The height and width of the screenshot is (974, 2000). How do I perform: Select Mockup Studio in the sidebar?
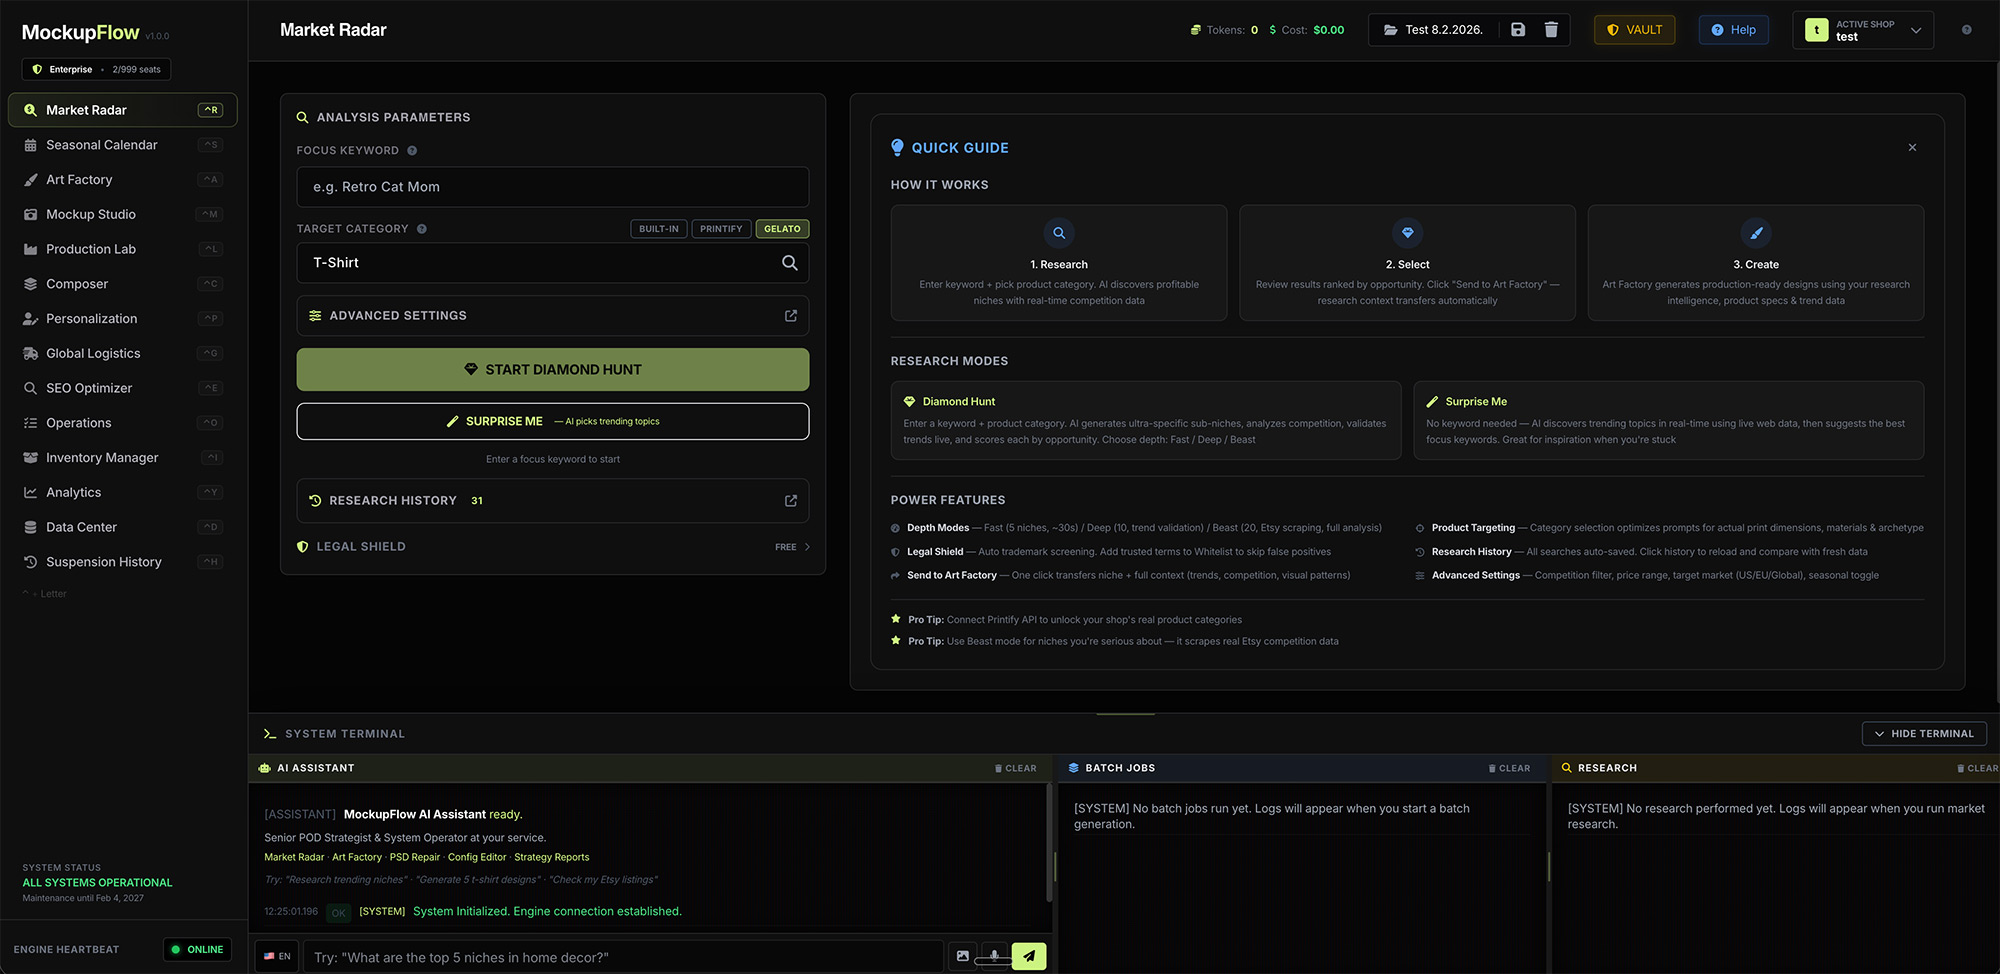point(91,214)
